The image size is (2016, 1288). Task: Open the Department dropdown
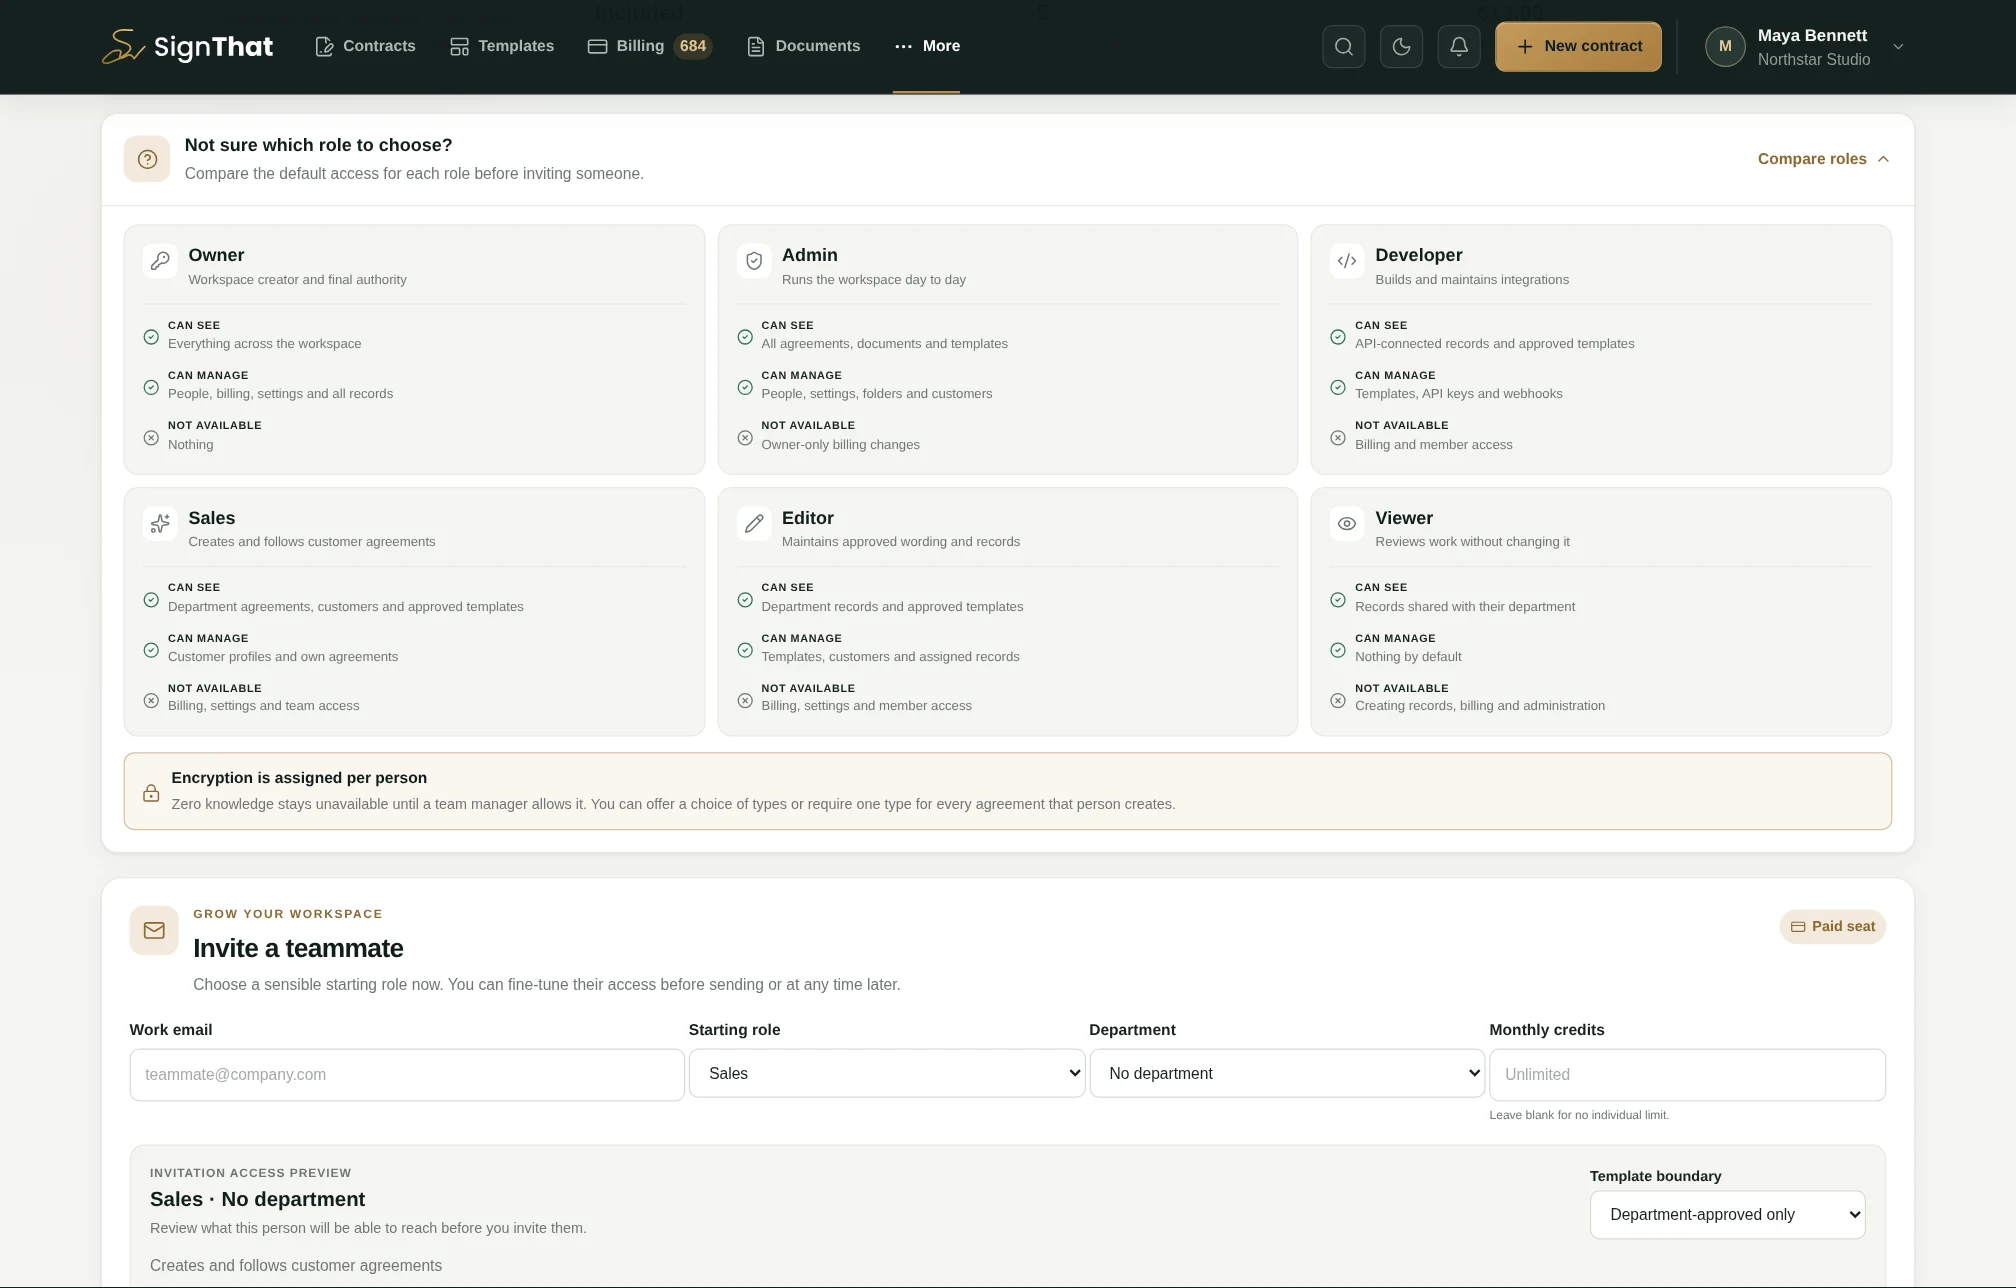pyautogui.click(x=1287, y=1073)
